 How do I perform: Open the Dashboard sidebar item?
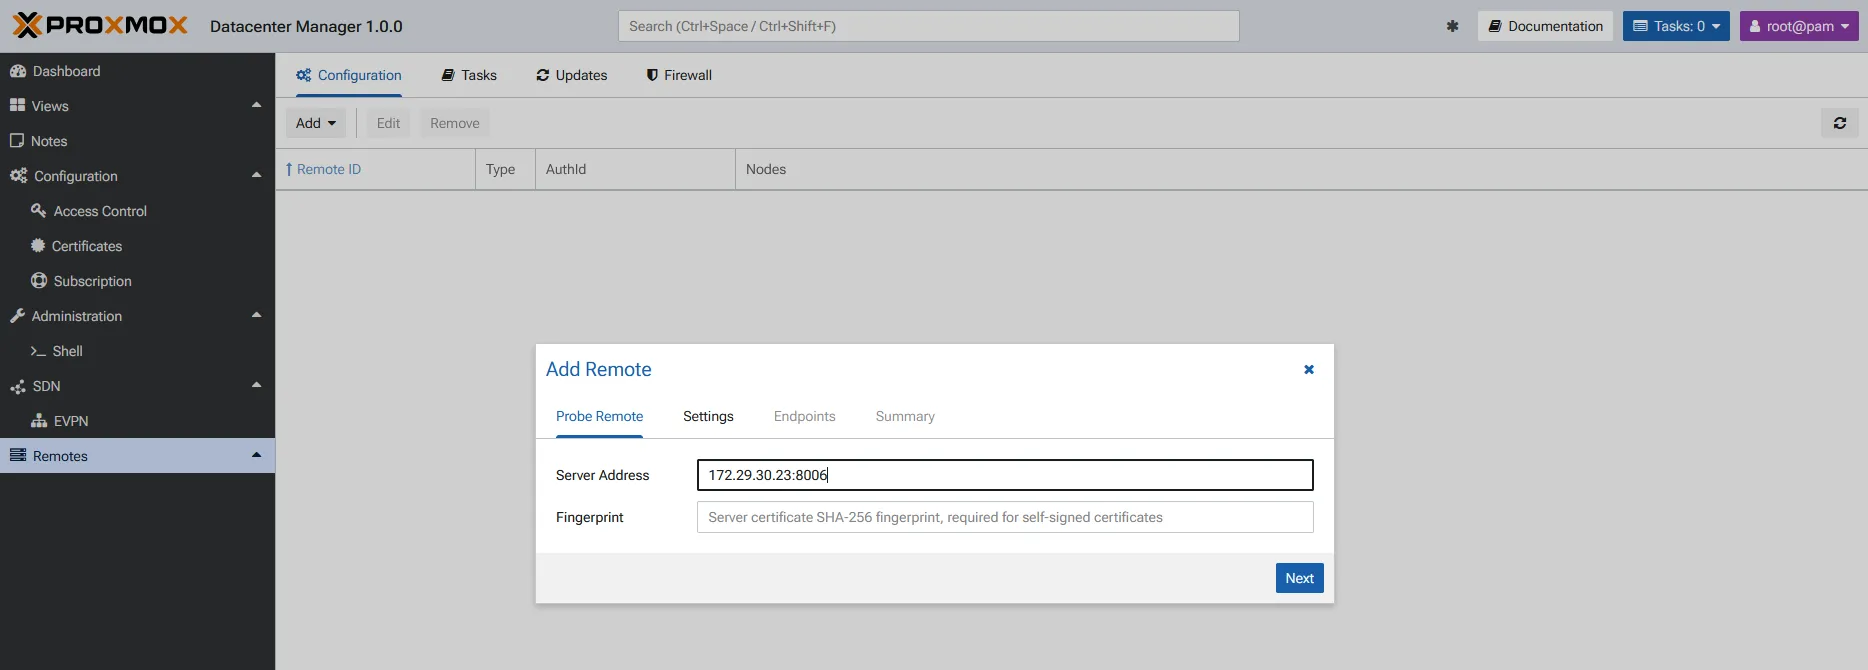(66, 71)
